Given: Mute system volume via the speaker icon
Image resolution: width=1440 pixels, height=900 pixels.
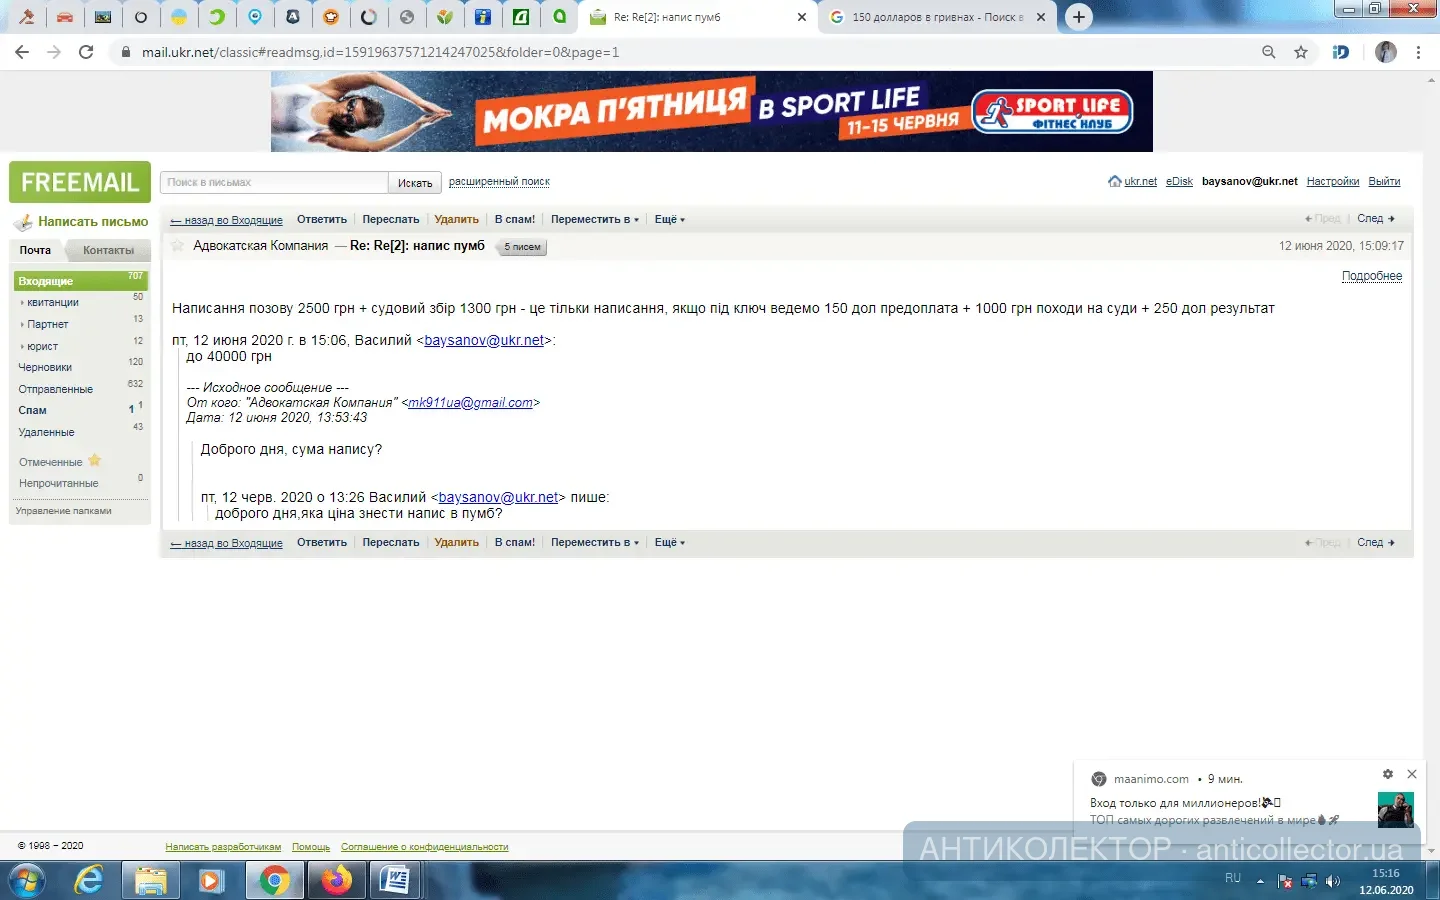Looking at the screenshot, I should (1333, 881).
